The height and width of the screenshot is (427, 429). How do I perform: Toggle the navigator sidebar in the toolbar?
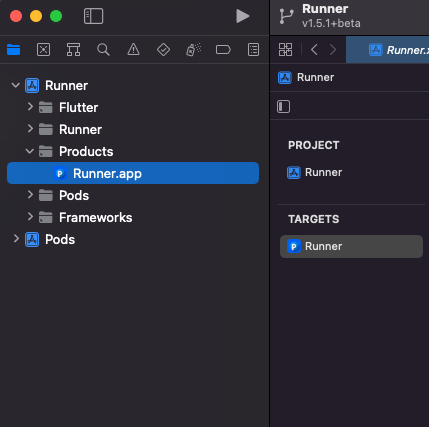[x=93, y=16]
